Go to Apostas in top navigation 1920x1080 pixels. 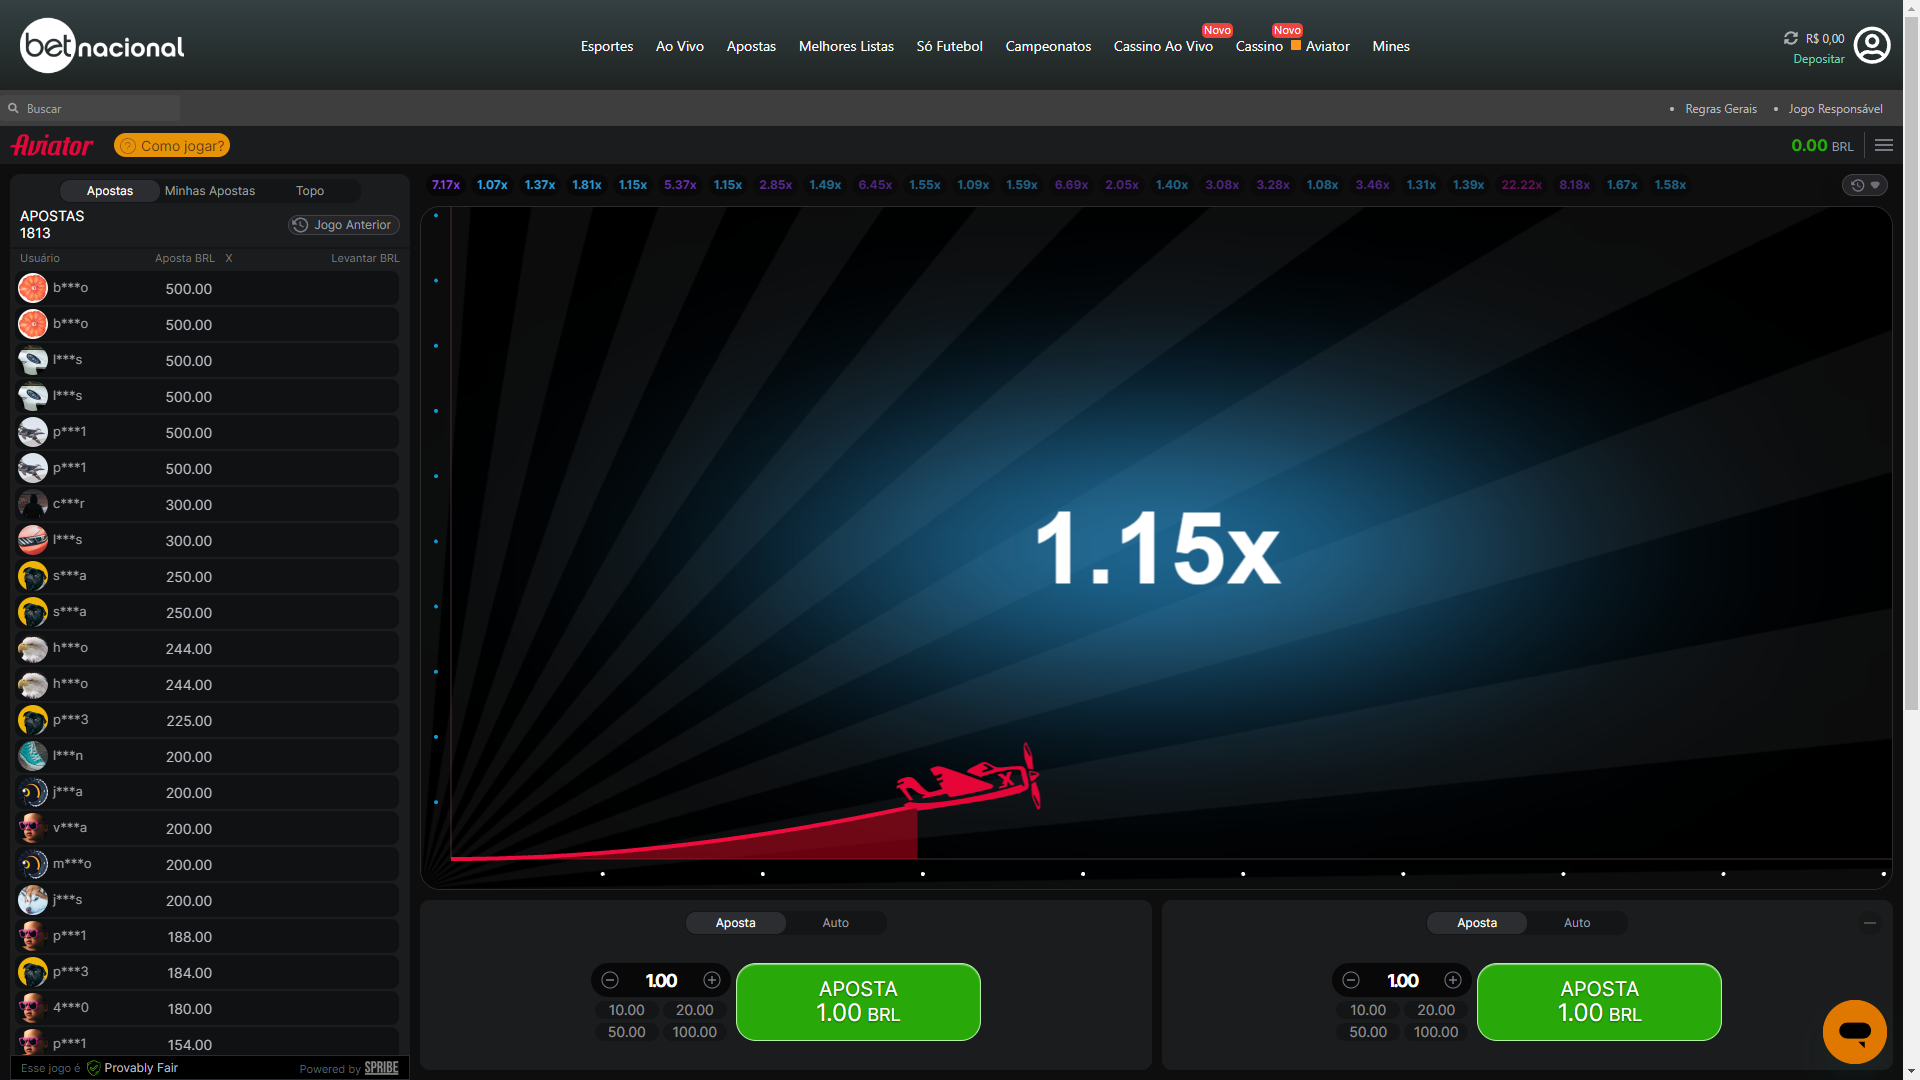coord(751,47)
